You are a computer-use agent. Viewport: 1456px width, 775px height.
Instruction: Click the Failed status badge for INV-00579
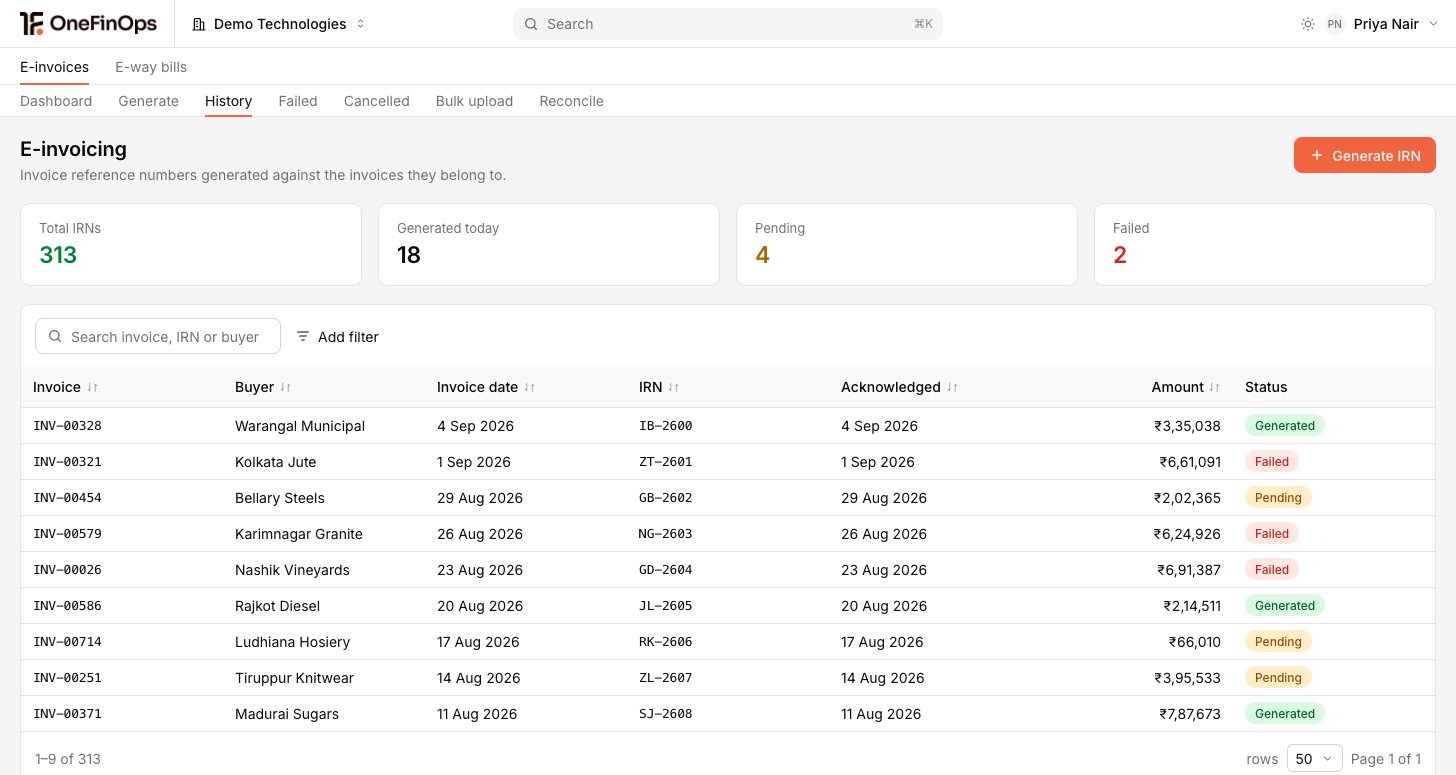point(1272,534)
